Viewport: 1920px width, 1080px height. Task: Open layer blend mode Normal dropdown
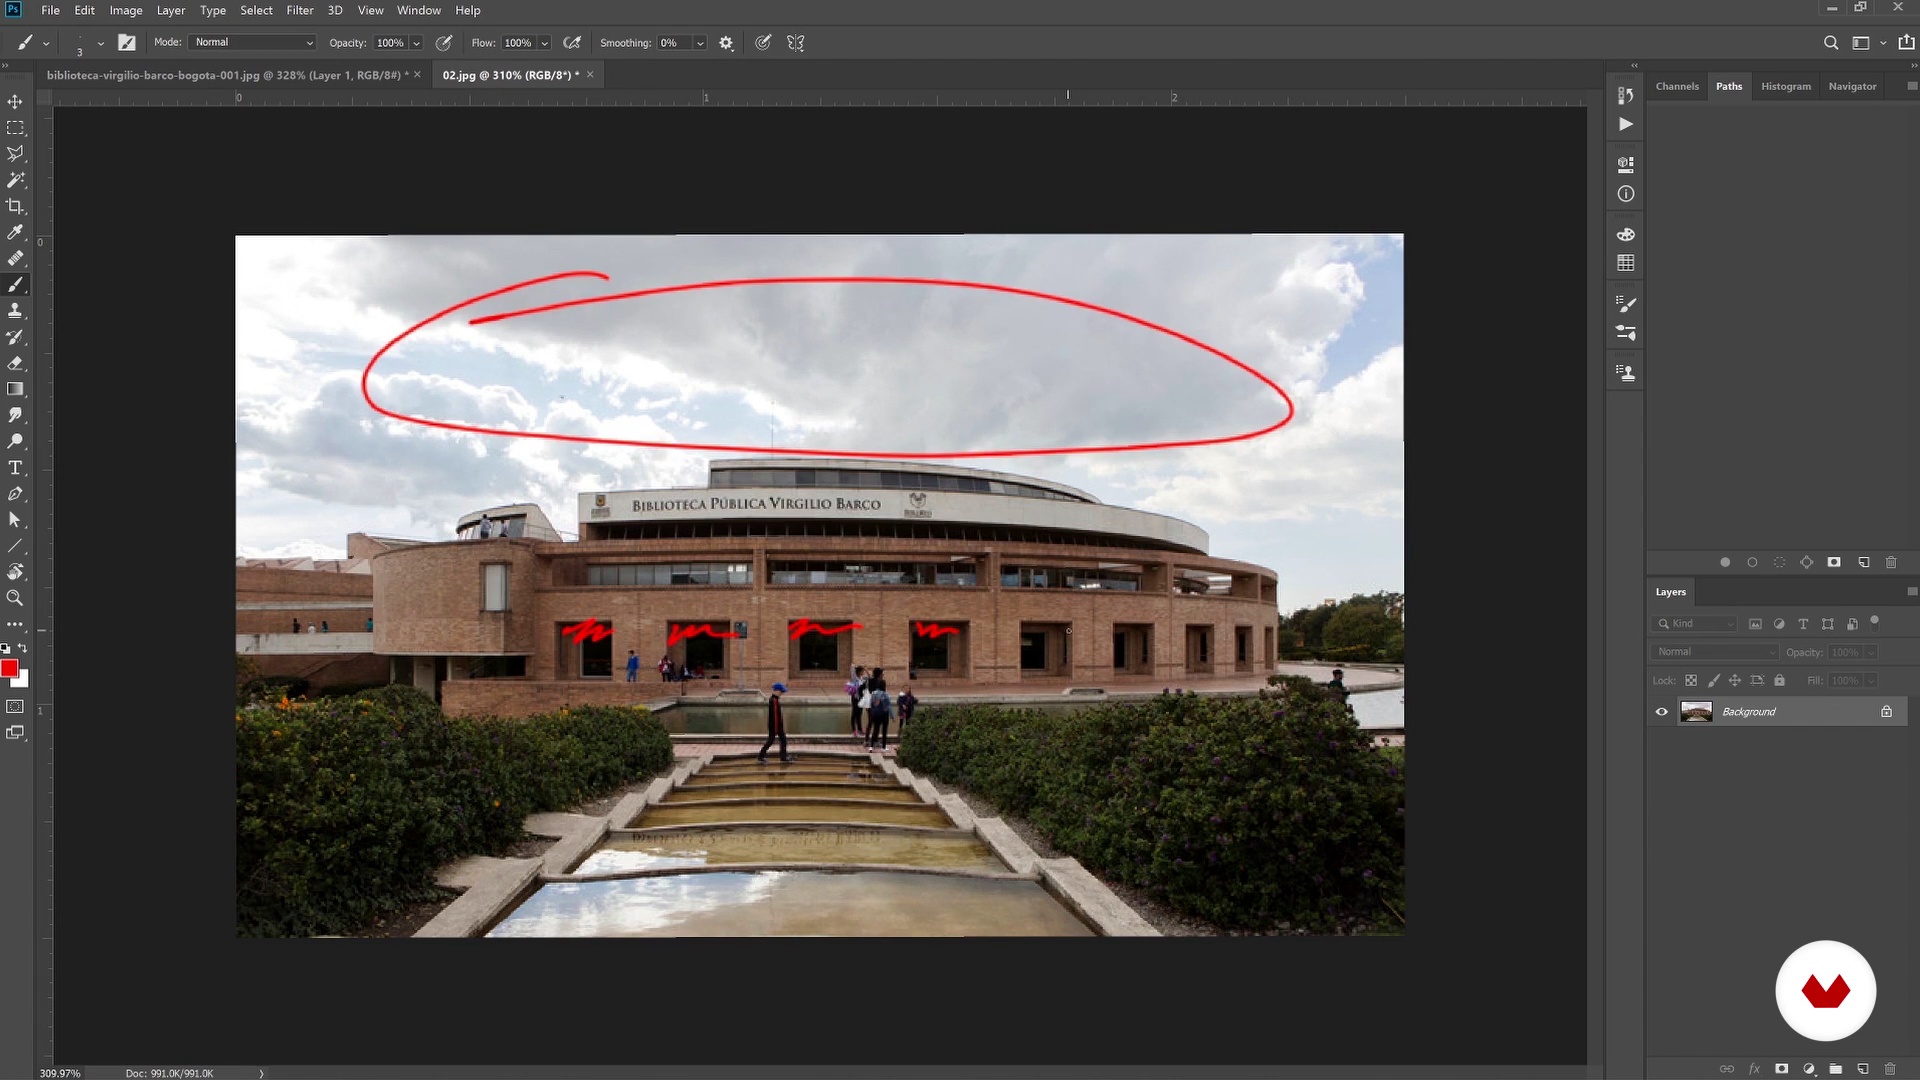tap(1714, 652)
